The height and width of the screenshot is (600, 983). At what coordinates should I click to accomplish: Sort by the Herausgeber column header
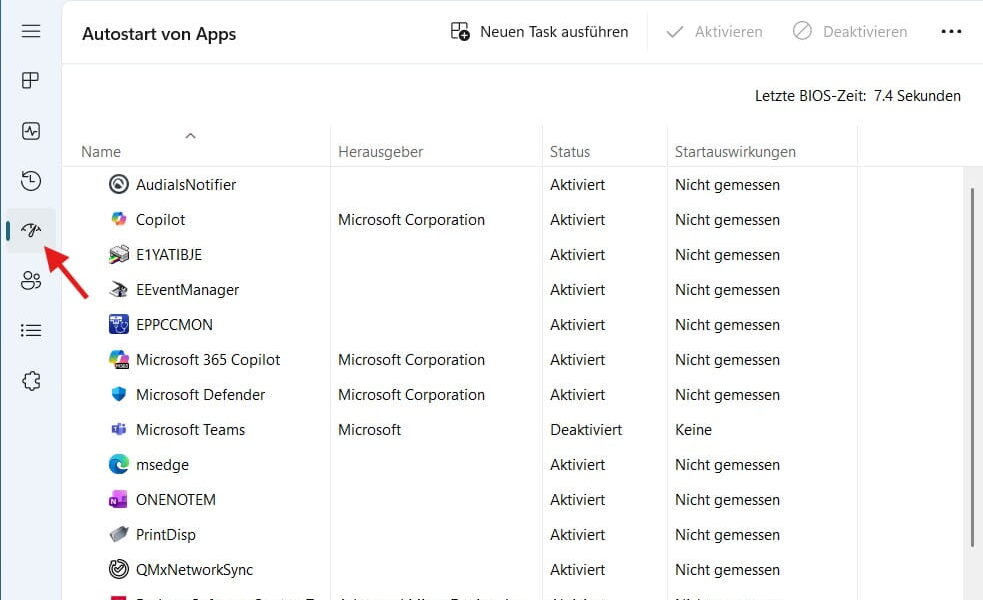click(x=381, y=152)
